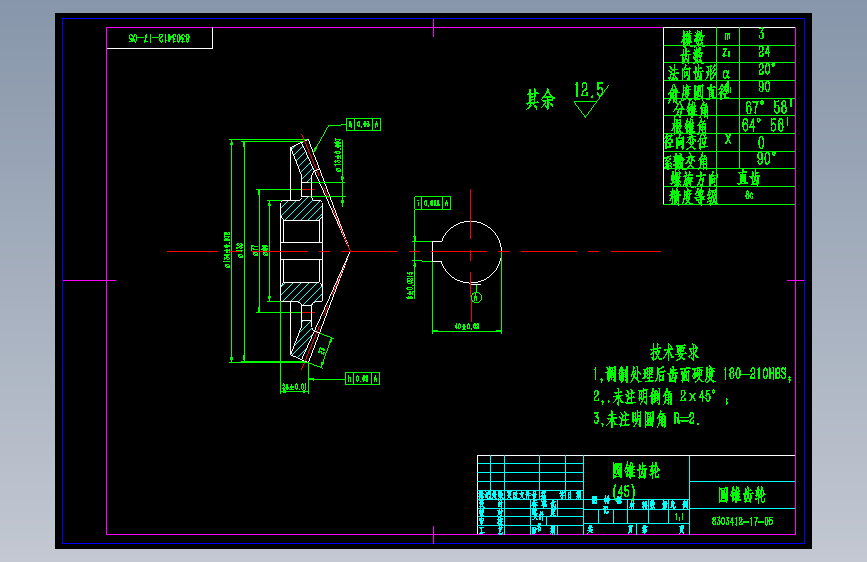Click the datum A circle under the bore
The image size is (867, 562).
476,298
